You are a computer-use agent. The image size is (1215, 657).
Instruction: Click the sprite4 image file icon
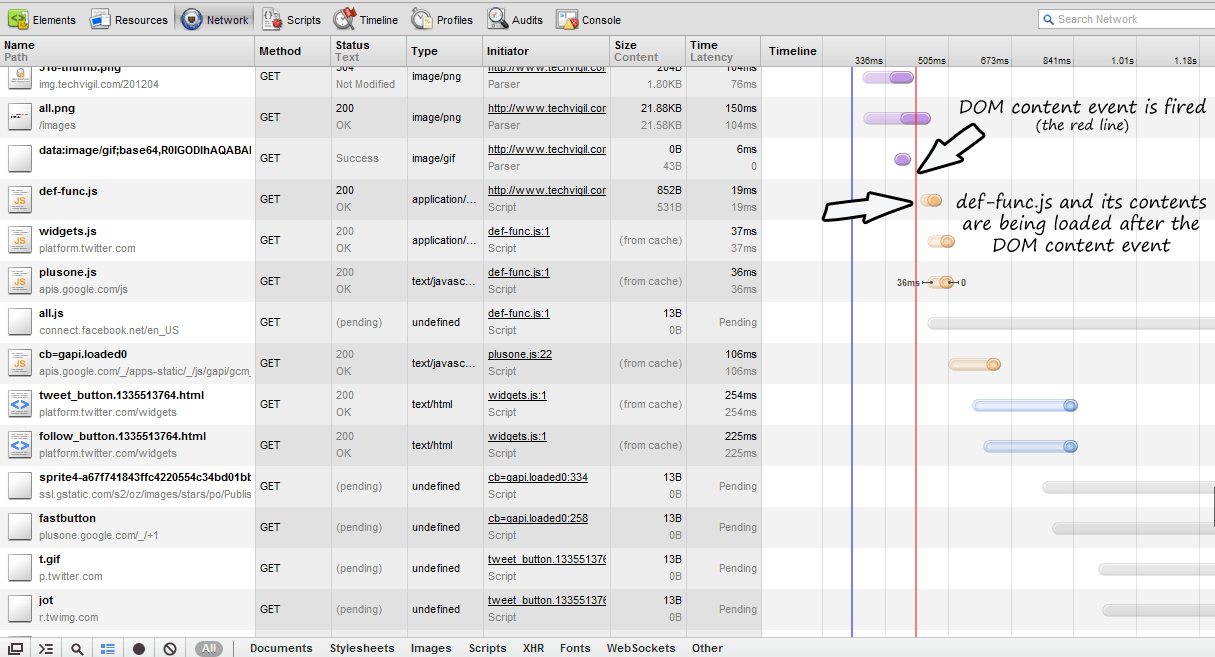pos(20,486)
